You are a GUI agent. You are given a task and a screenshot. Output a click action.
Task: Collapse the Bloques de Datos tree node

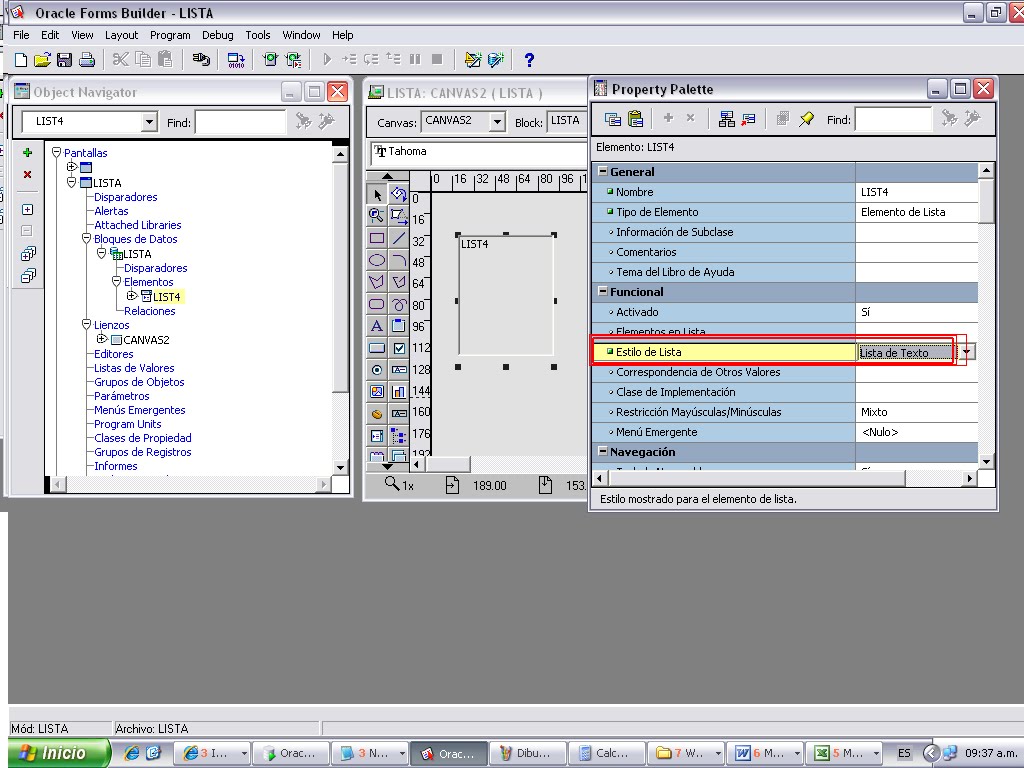(86, 238)
